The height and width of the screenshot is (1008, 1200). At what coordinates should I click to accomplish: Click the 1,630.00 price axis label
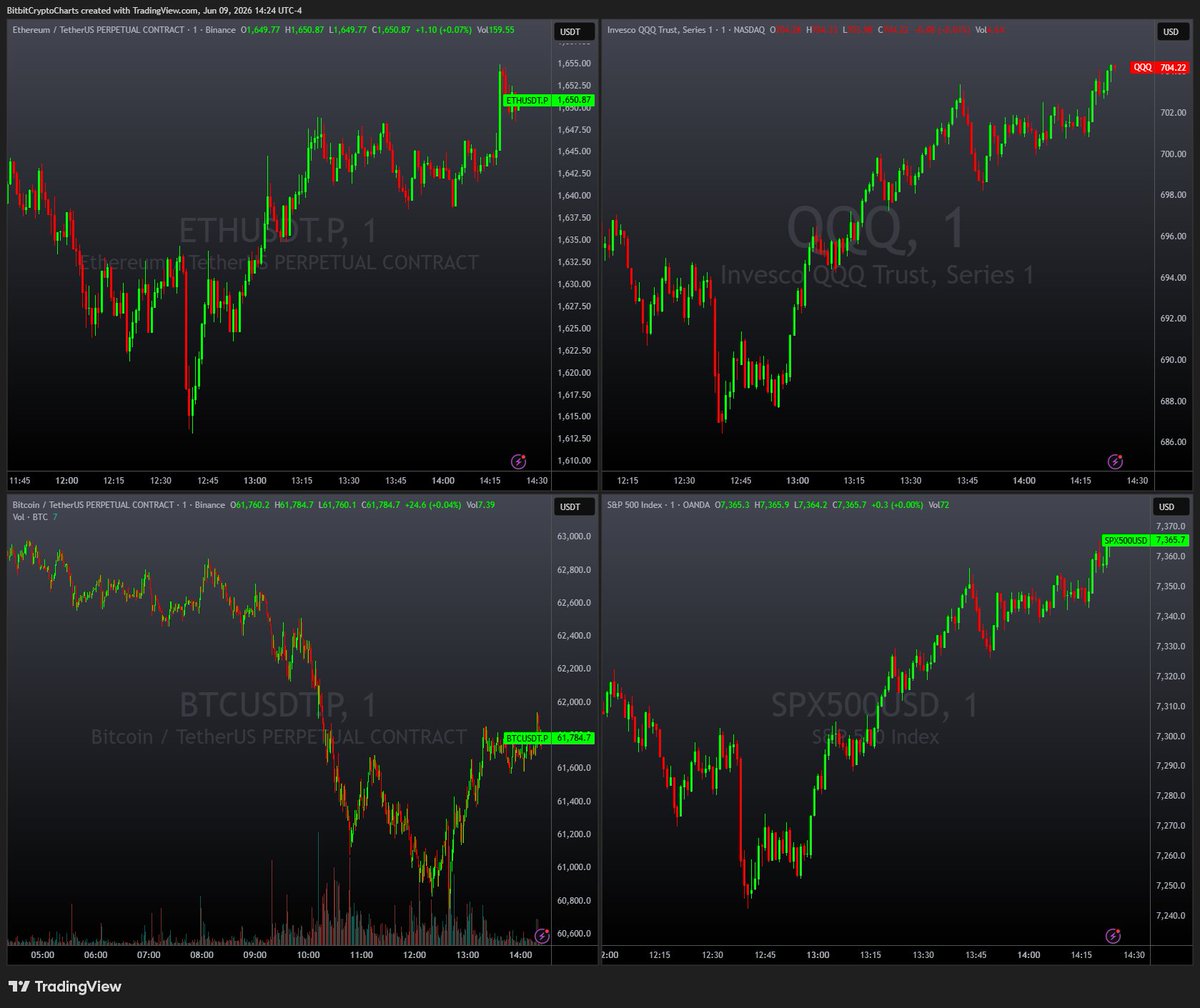click(574, 284)
